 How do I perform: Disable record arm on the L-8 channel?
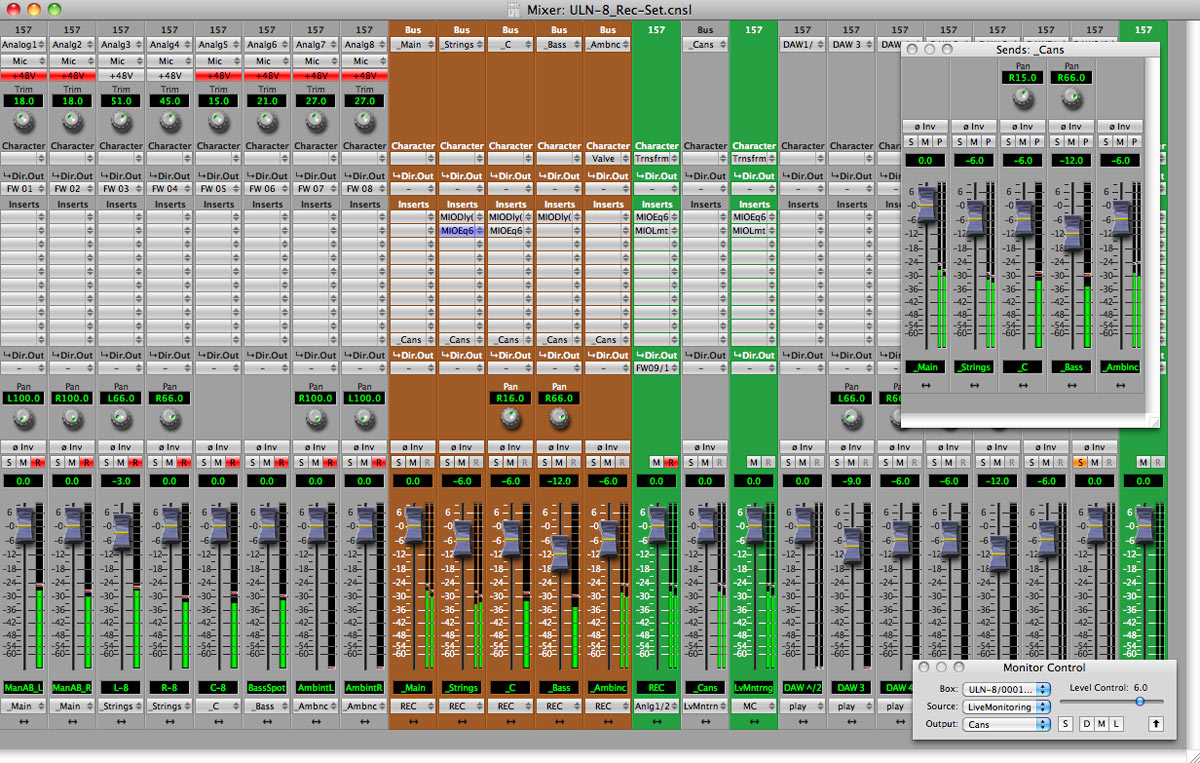click(x=134, y=462)
